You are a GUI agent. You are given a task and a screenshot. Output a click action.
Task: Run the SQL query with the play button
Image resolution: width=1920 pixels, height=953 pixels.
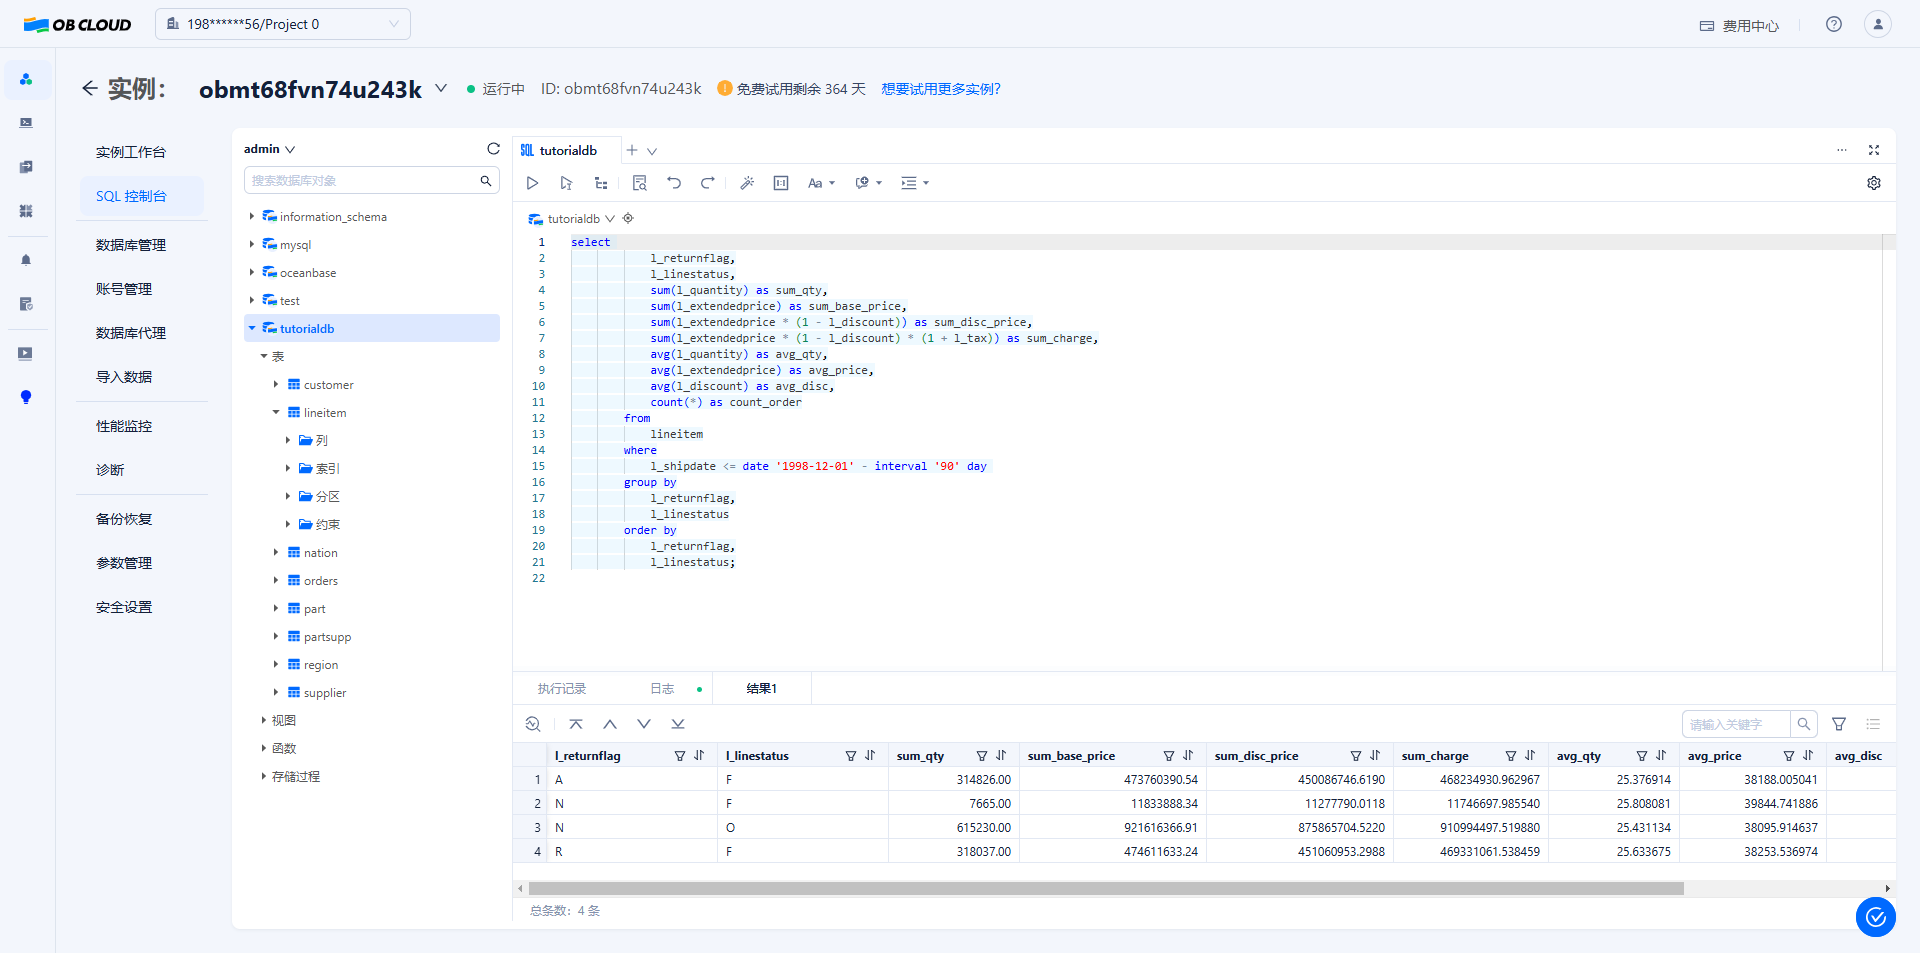click(532, 183)
